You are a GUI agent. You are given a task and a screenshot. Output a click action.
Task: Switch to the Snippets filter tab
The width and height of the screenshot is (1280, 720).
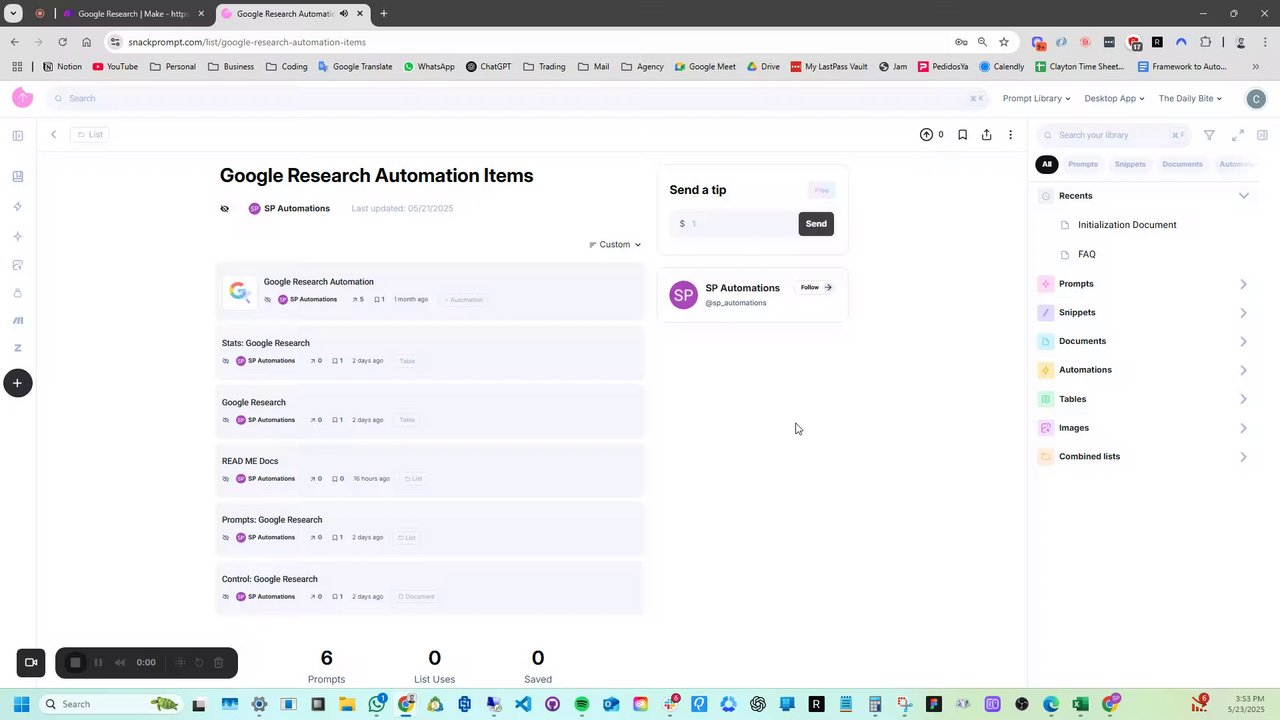tap(1130, 164)
